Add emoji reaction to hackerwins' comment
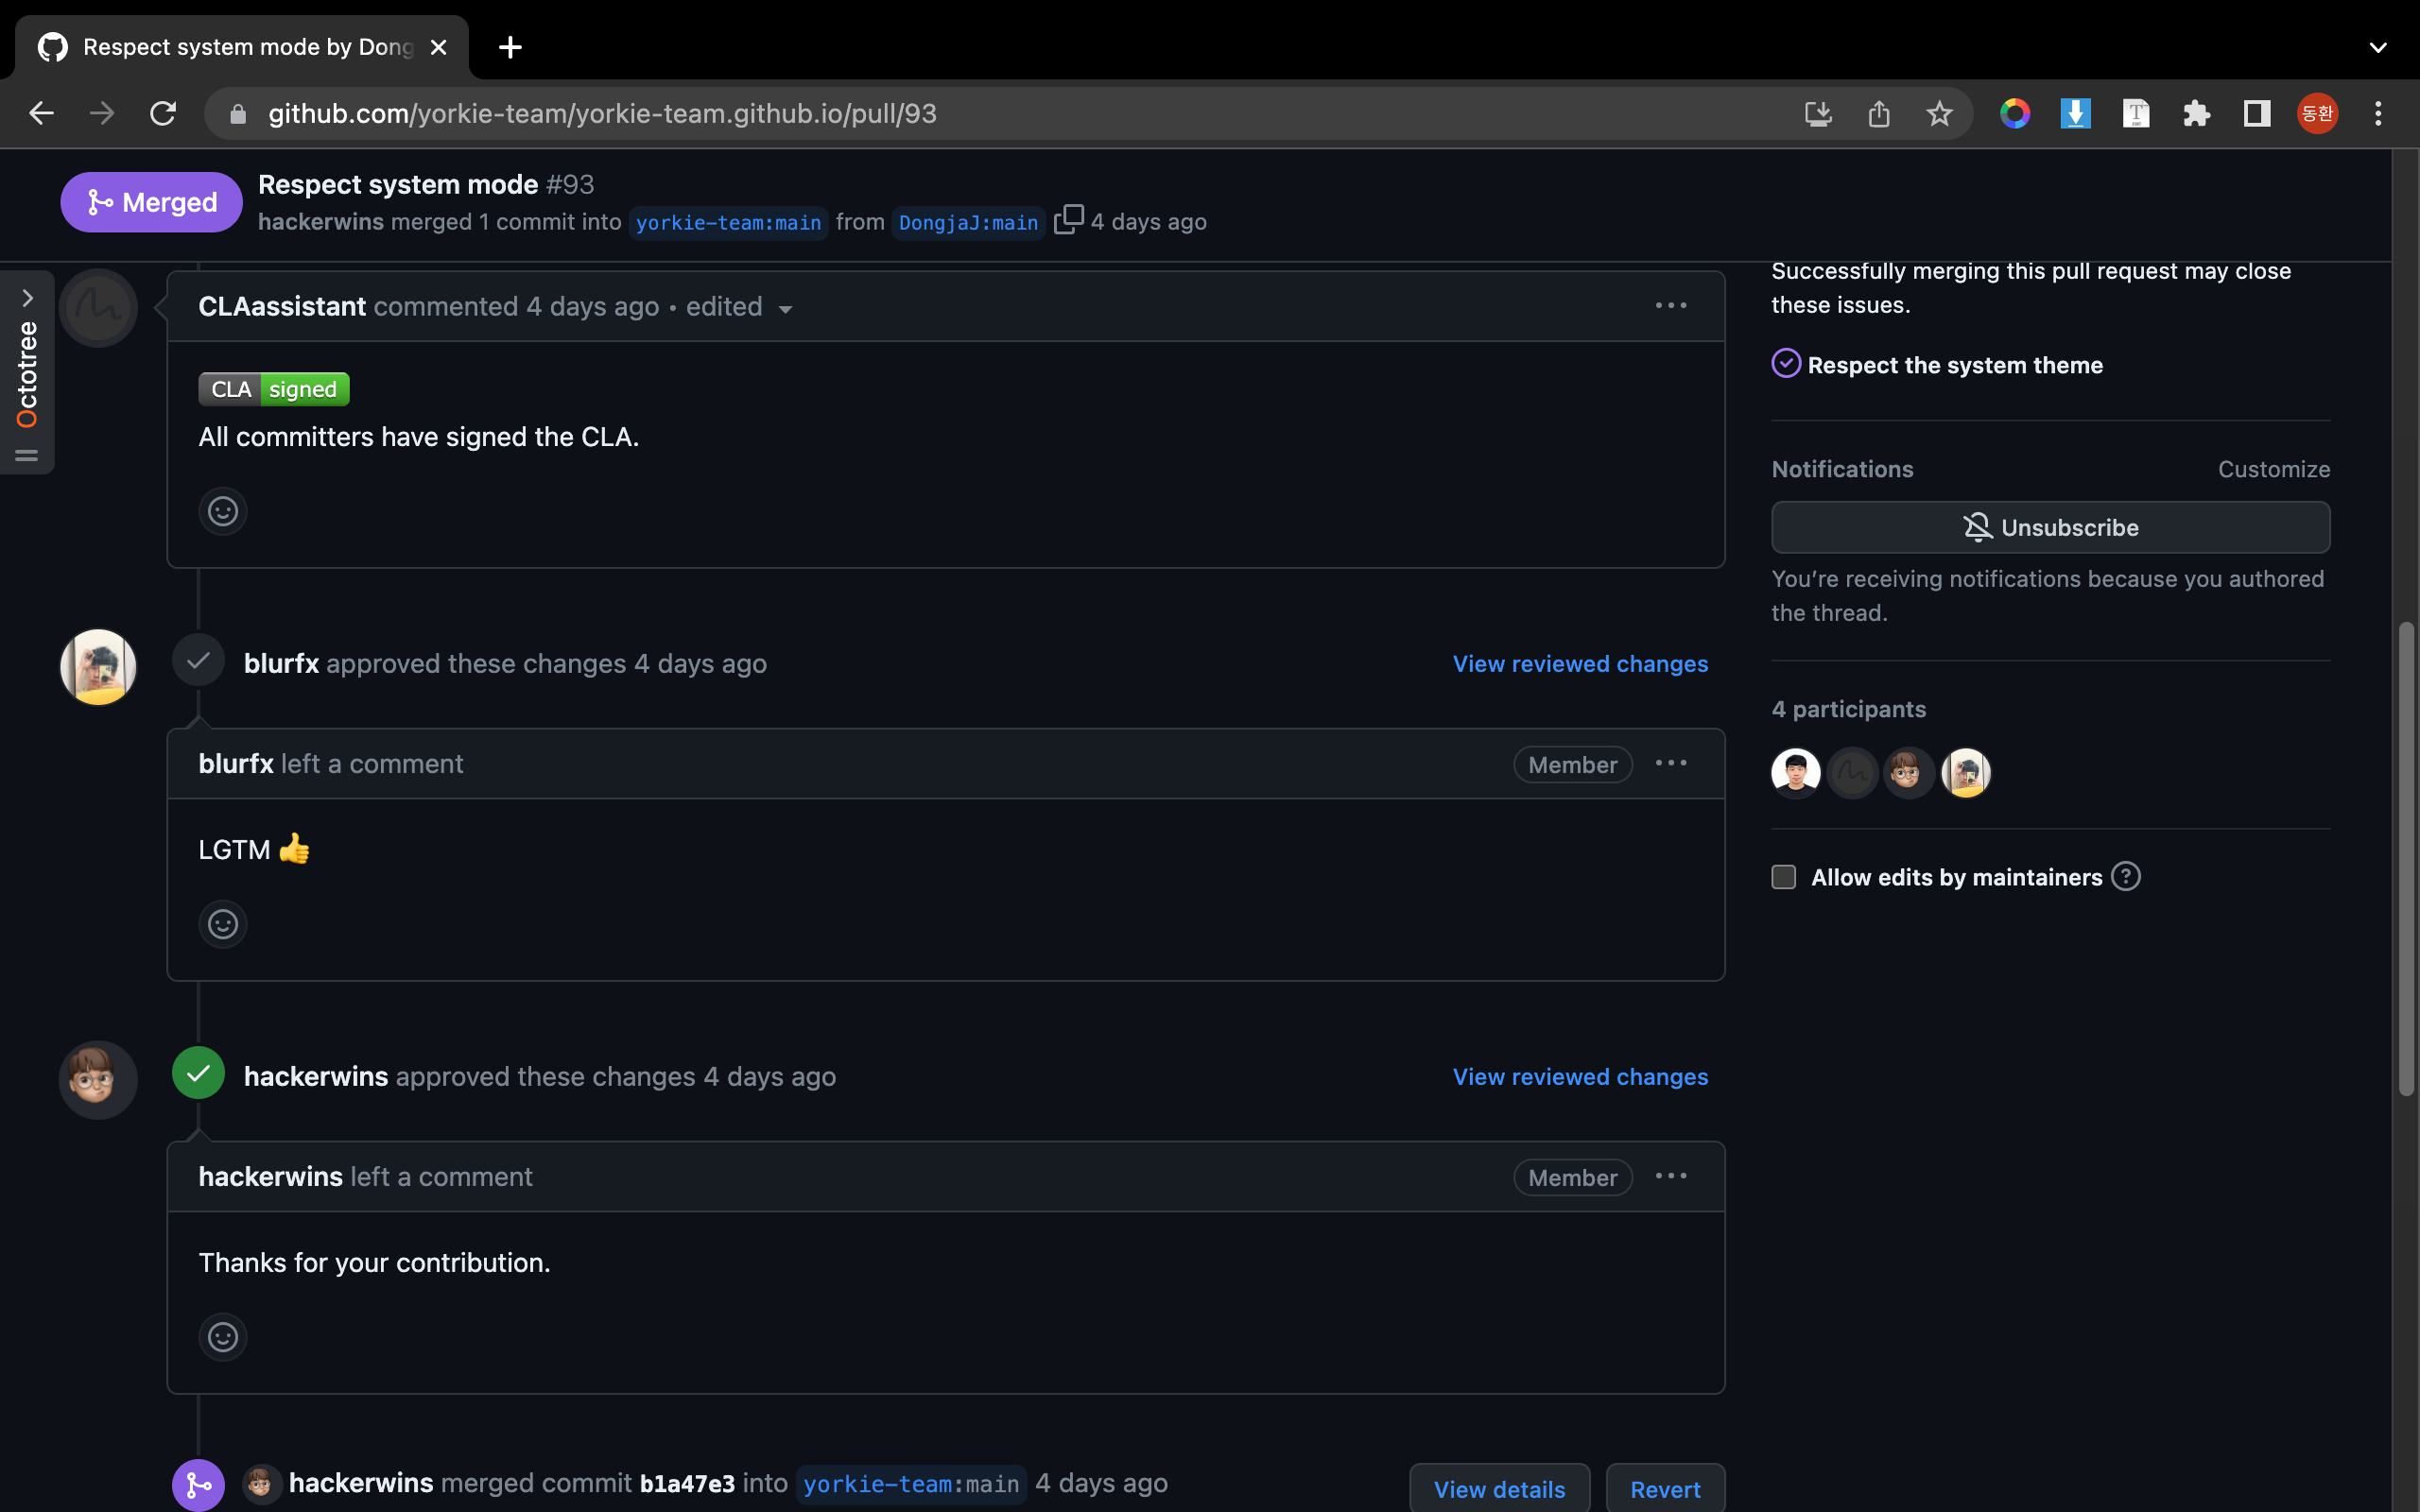This screenshot has height=1512, width=2420. 222,1337
